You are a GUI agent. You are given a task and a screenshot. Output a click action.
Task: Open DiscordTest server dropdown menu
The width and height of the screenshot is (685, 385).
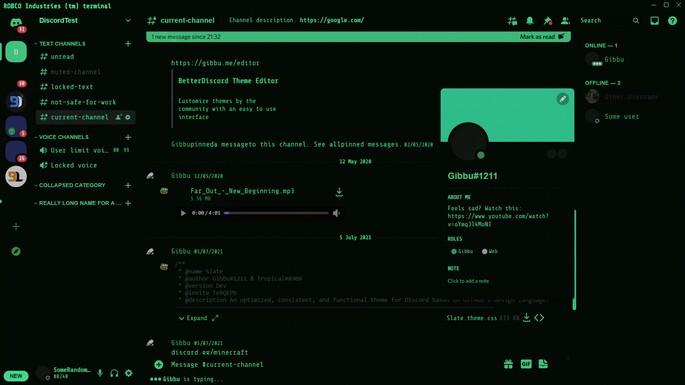coord(128,21)
